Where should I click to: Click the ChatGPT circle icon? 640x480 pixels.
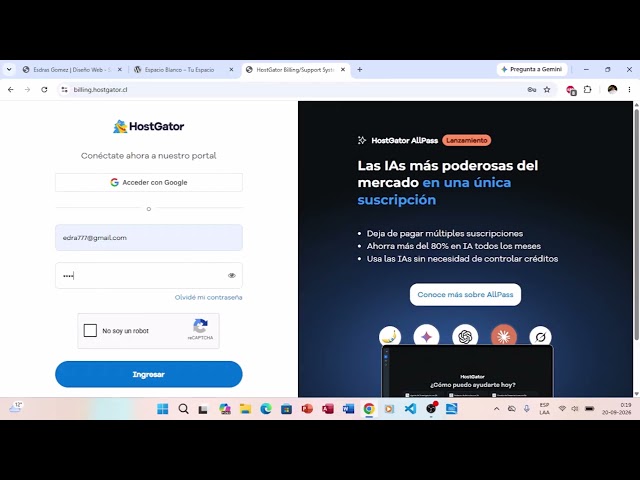[x=465, y=336]
